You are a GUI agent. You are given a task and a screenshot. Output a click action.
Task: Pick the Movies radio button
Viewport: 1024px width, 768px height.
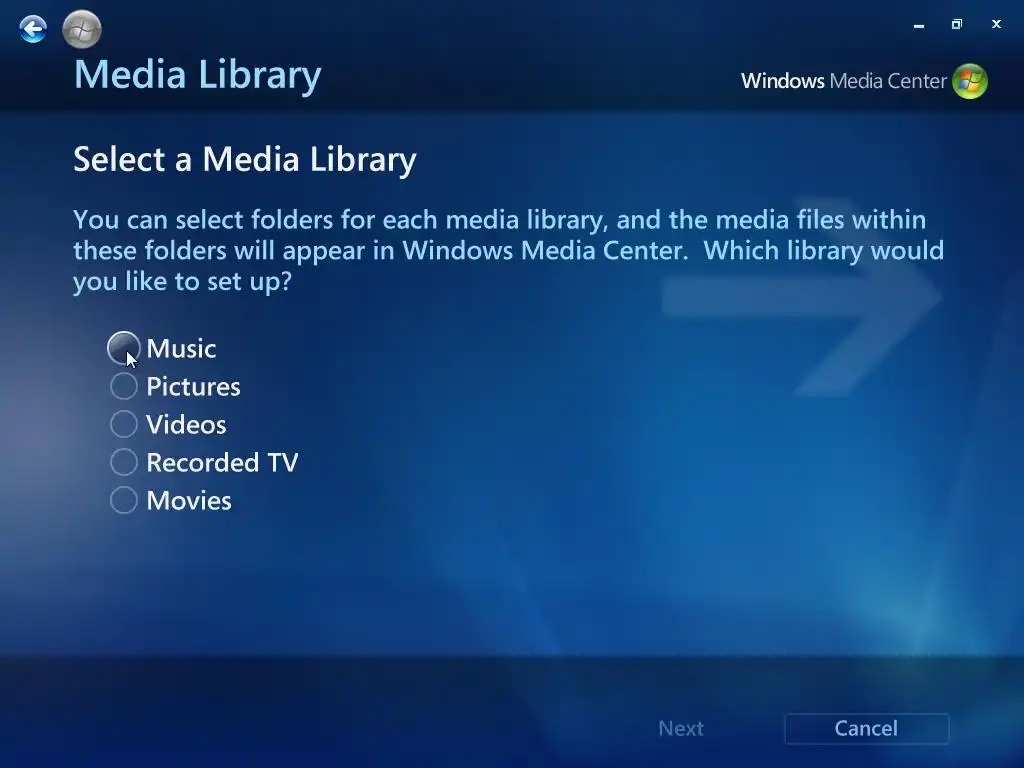(123, 500)
